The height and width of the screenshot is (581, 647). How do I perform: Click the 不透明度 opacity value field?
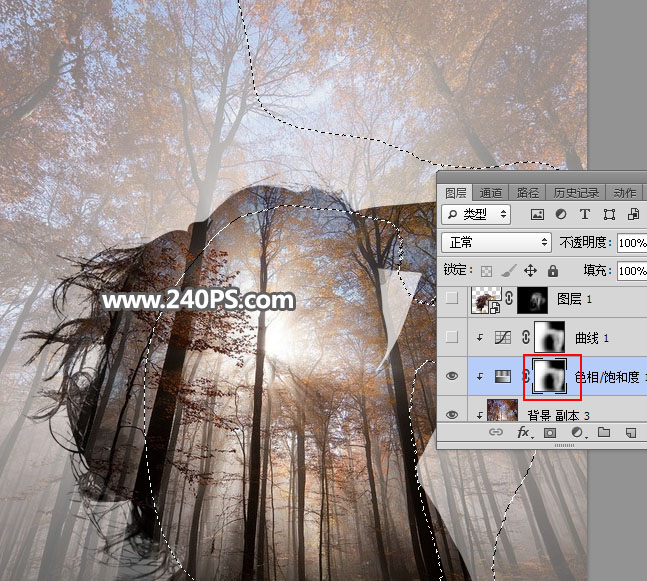[632, 243]
